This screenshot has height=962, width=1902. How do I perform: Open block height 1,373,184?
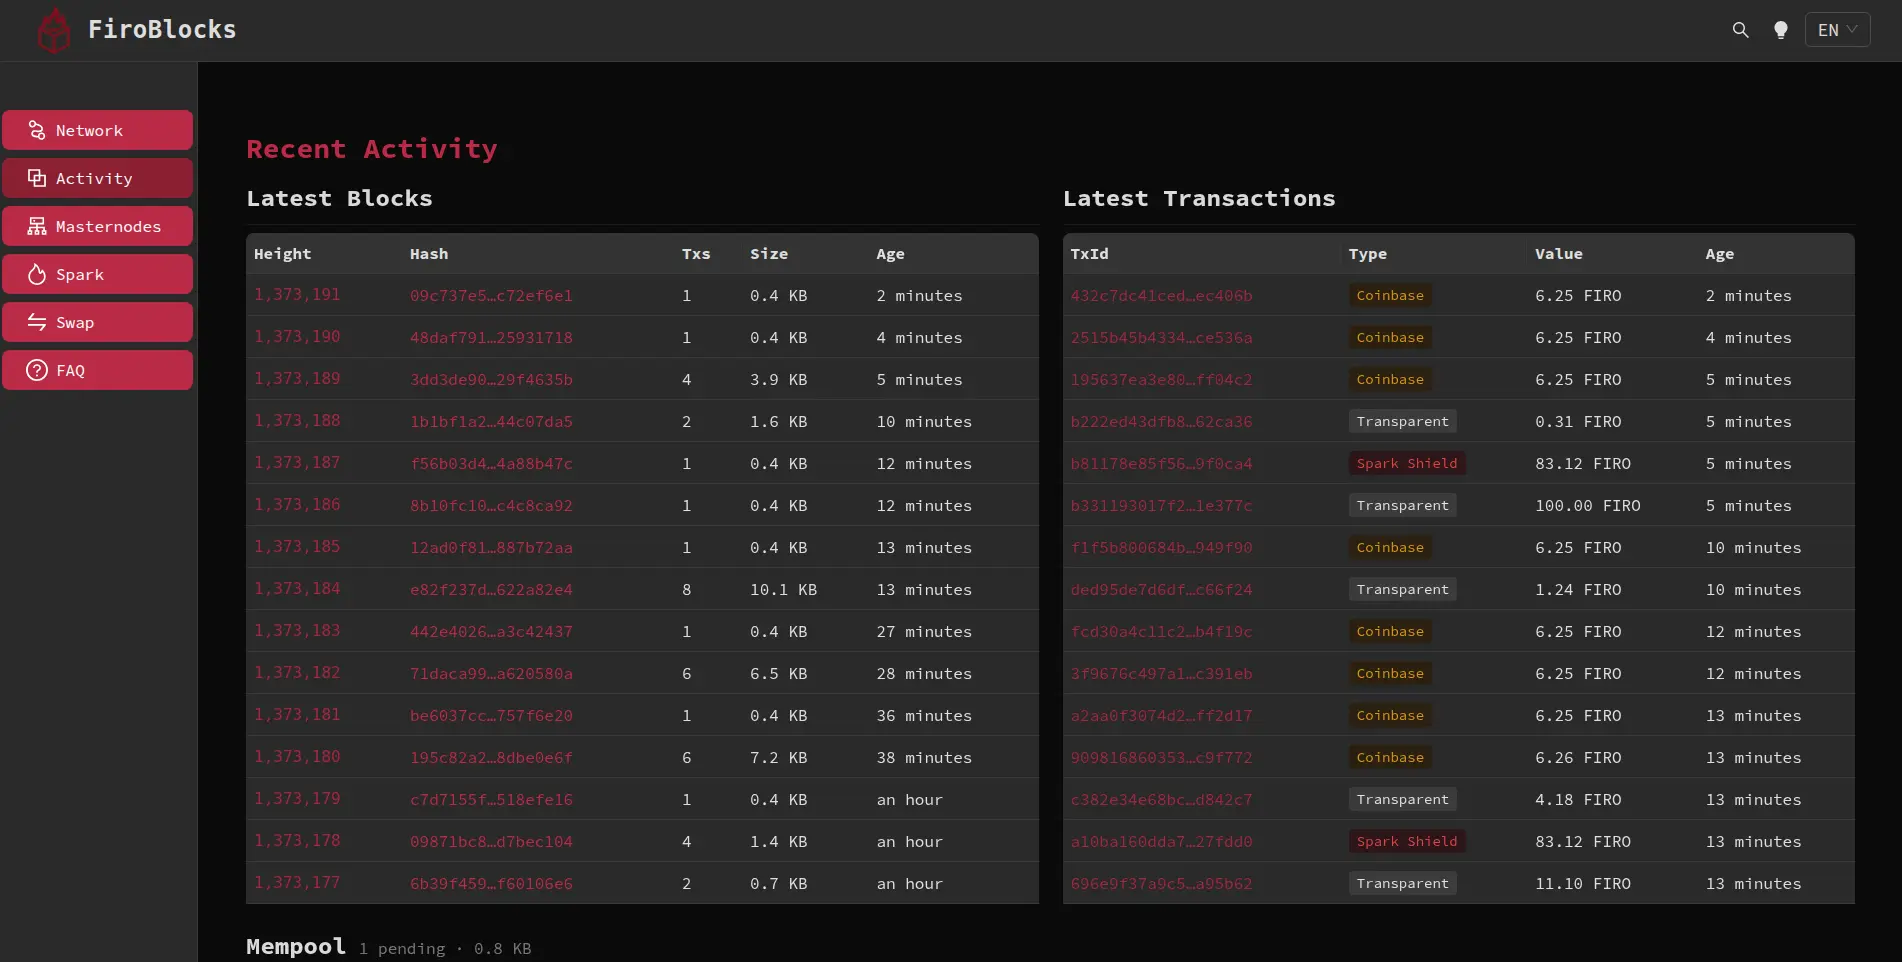tap(297, 589)
